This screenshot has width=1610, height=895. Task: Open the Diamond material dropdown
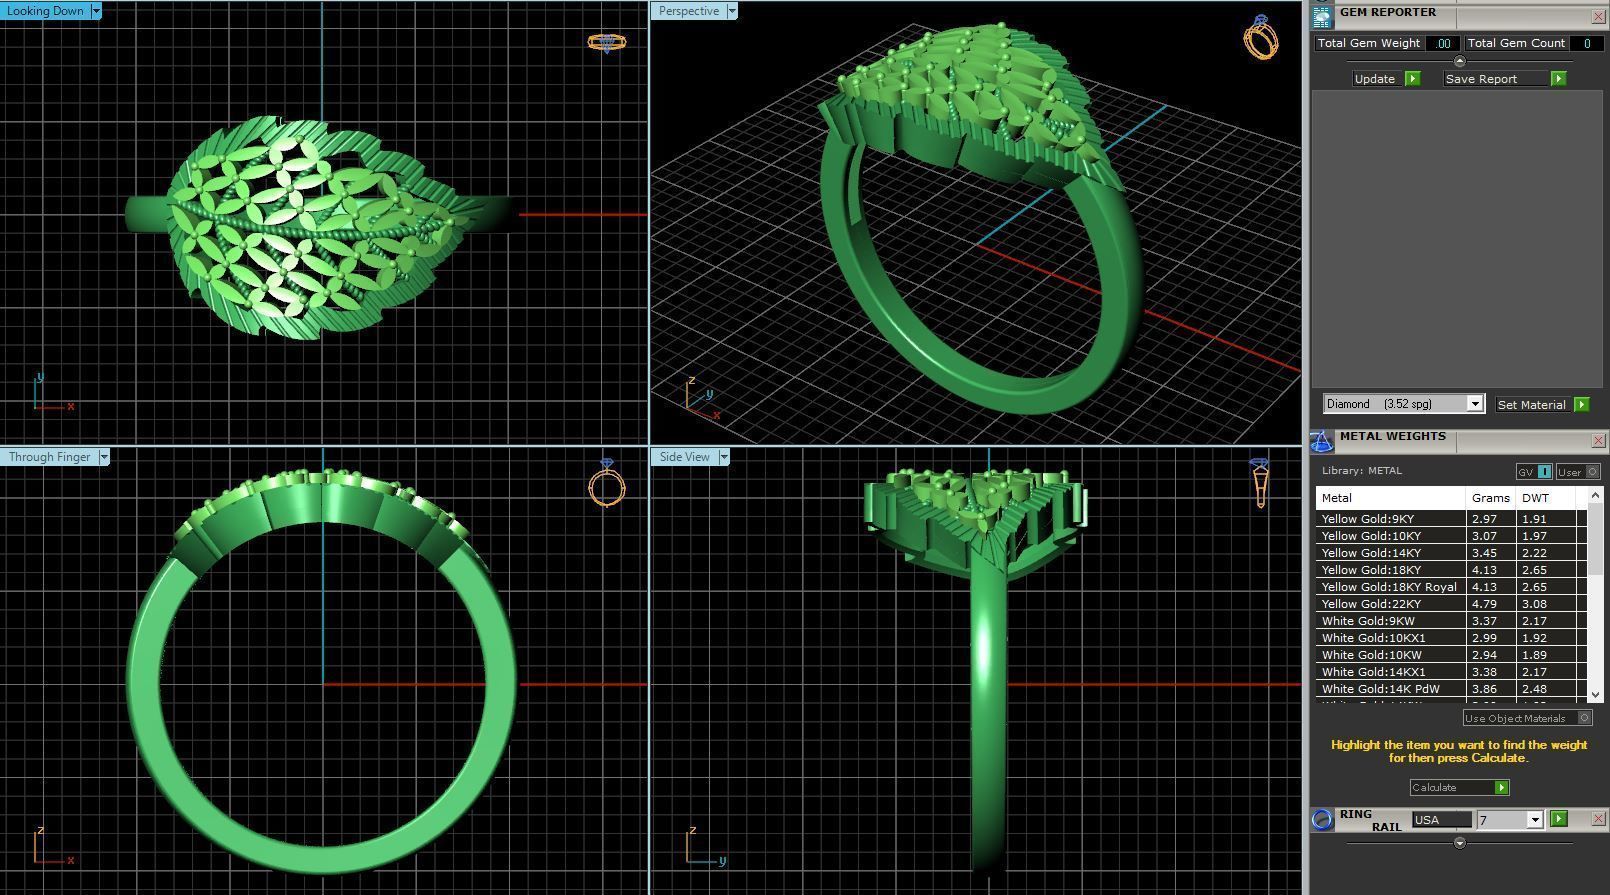[x=1474, y=404]
